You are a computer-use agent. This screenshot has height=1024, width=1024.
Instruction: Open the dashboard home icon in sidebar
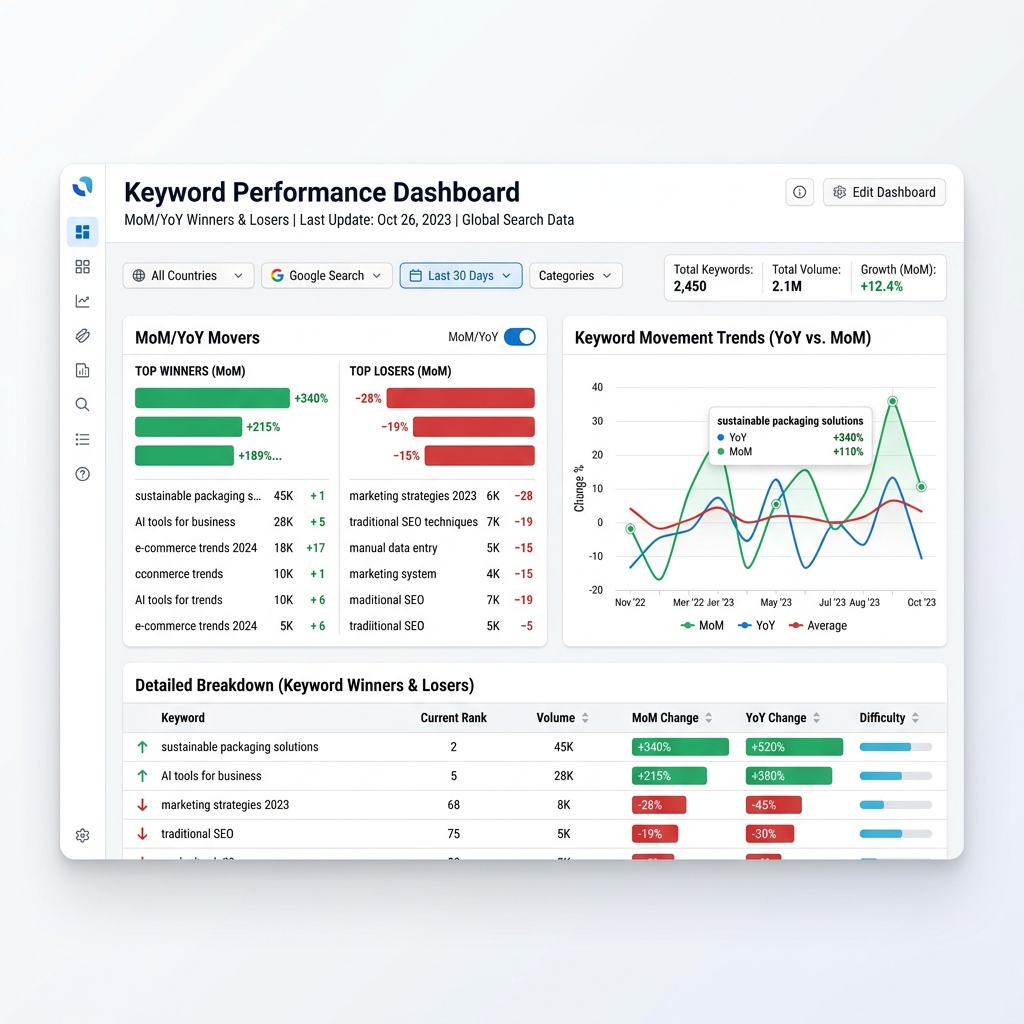pos(82,232)
